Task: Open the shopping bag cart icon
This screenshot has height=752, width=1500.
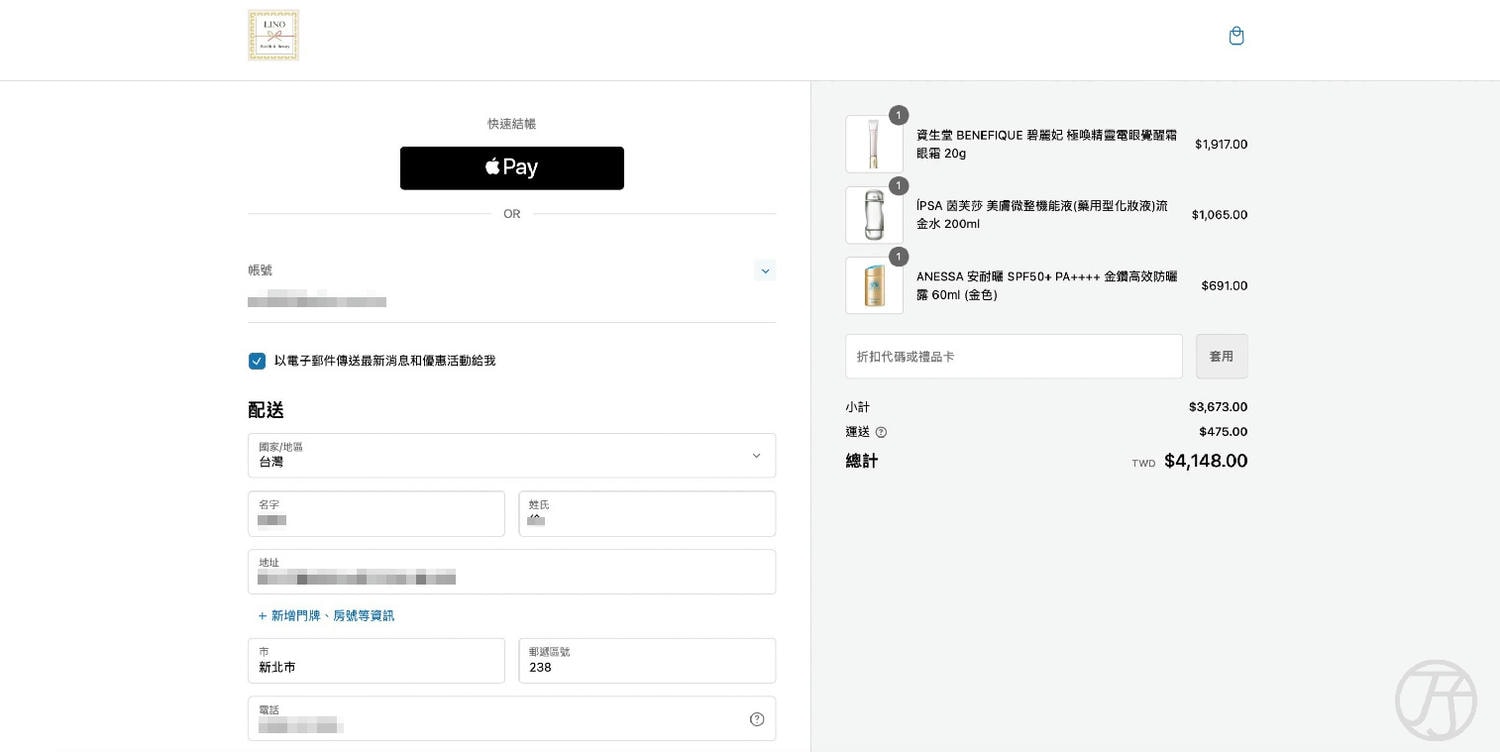Action: pos(1236,36)
